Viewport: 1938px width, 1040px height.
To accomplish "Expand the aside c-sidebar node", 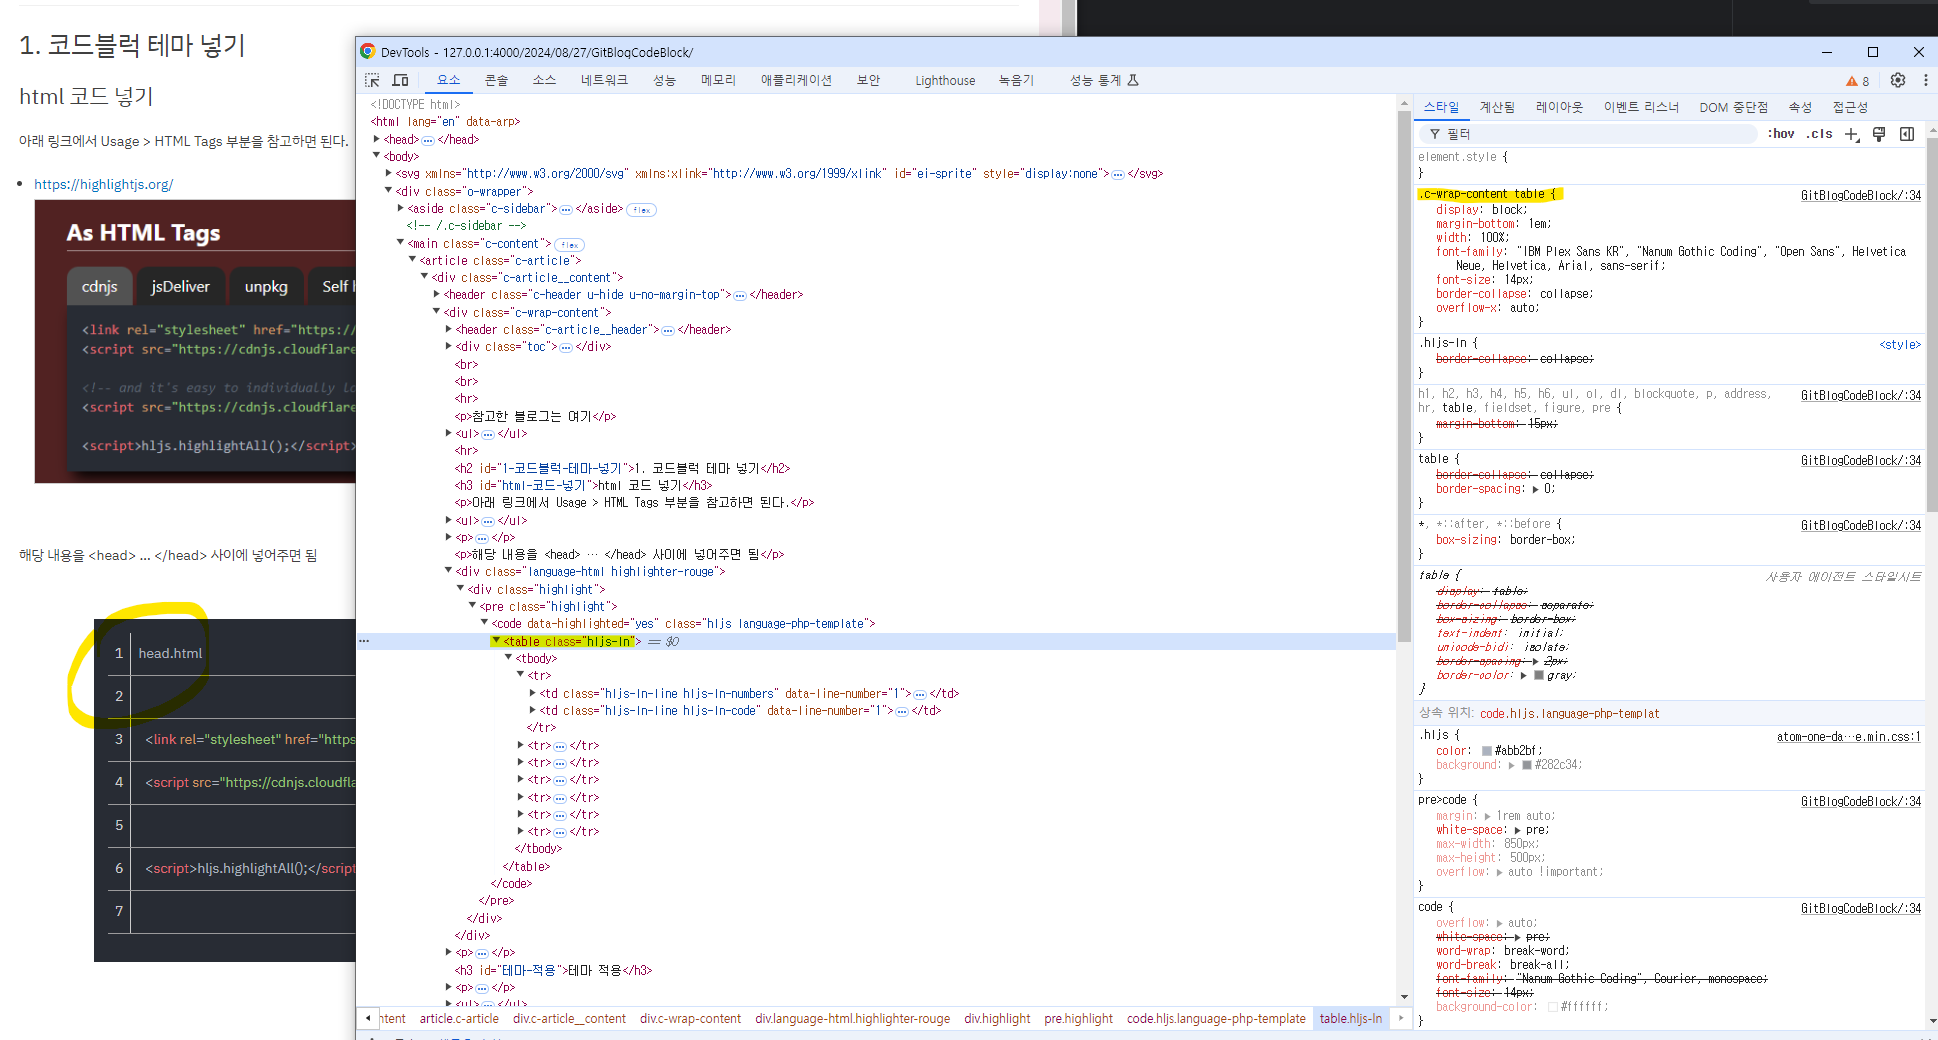I will tap(401, 208).
